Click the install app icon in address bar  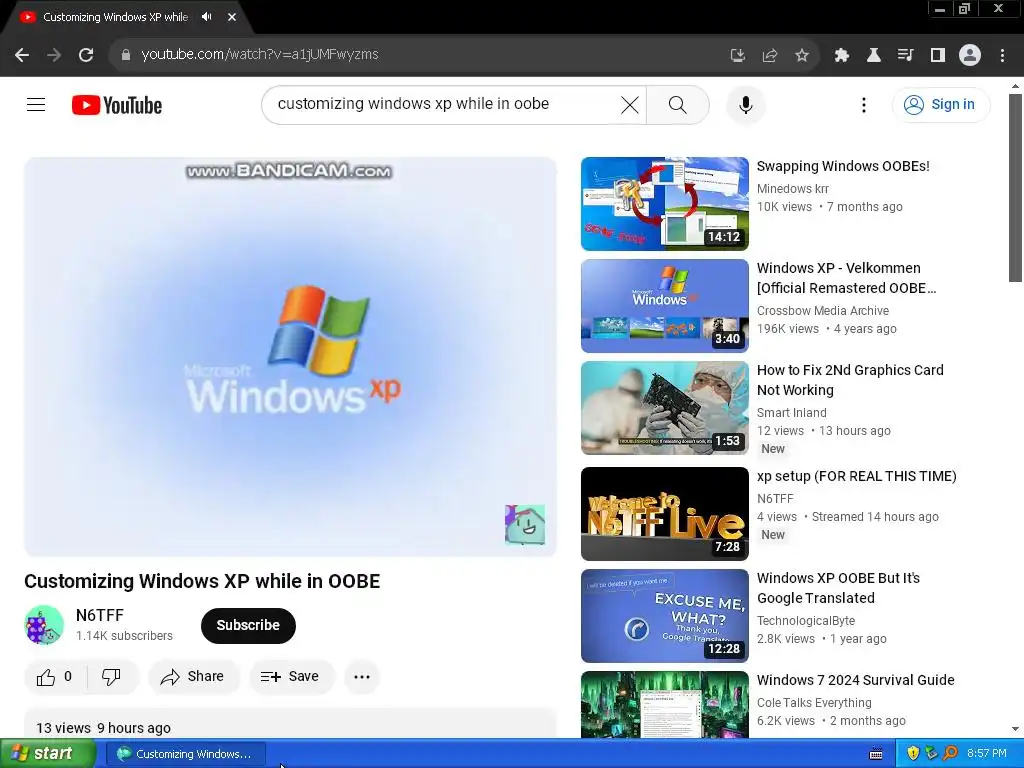click(x=737, y=56)
